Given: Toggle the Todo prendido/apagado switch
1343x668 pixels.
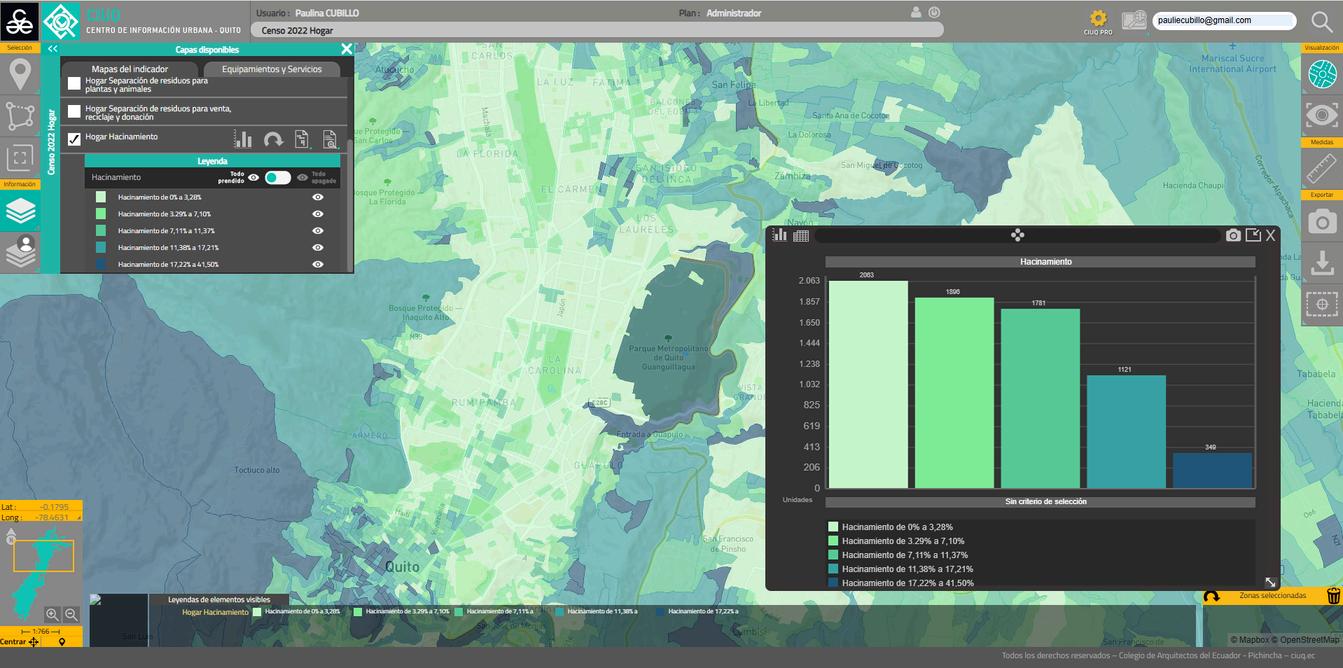Looking at the screenshot, I should (x=278, y=177).
